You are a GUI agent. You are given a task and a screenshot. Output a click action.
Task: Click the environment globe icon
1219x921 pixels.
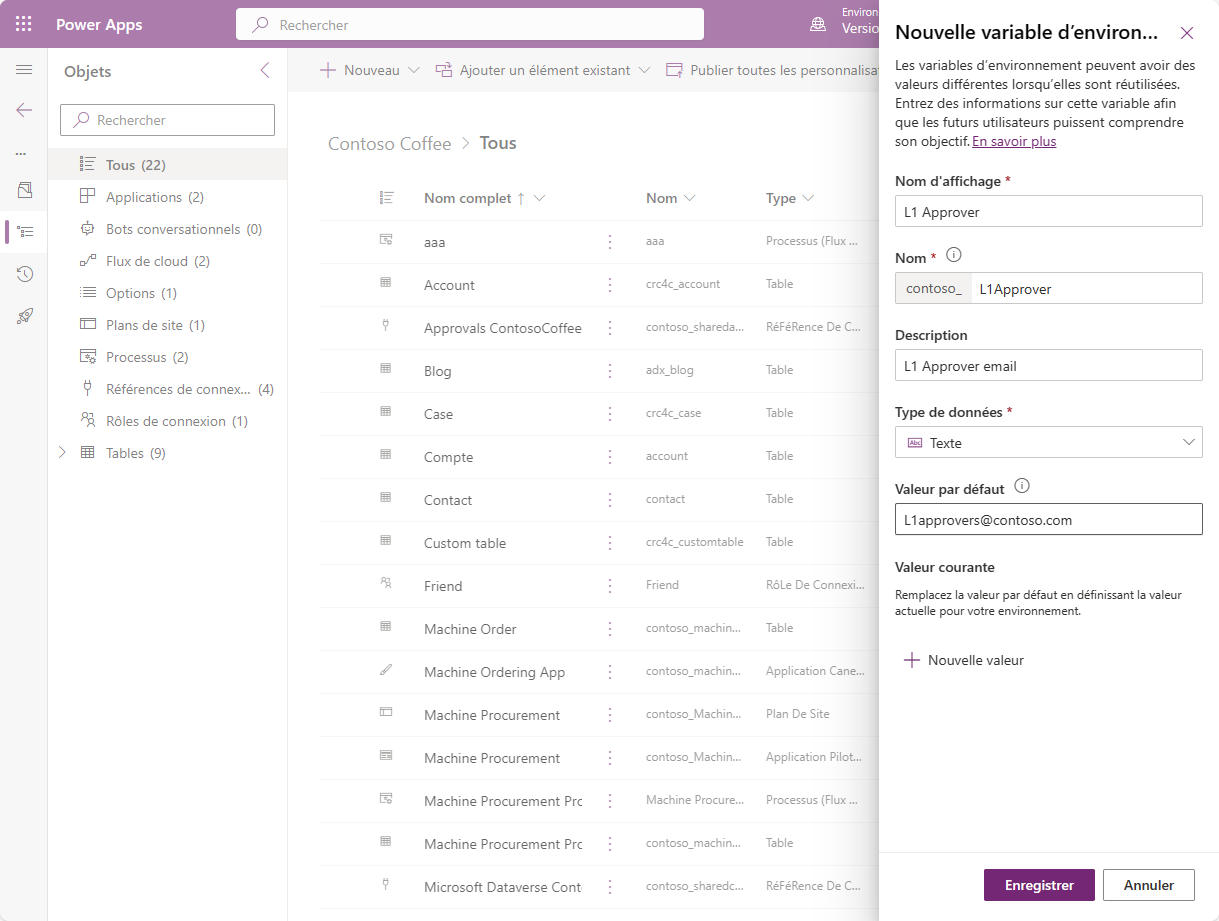[818, 24]
